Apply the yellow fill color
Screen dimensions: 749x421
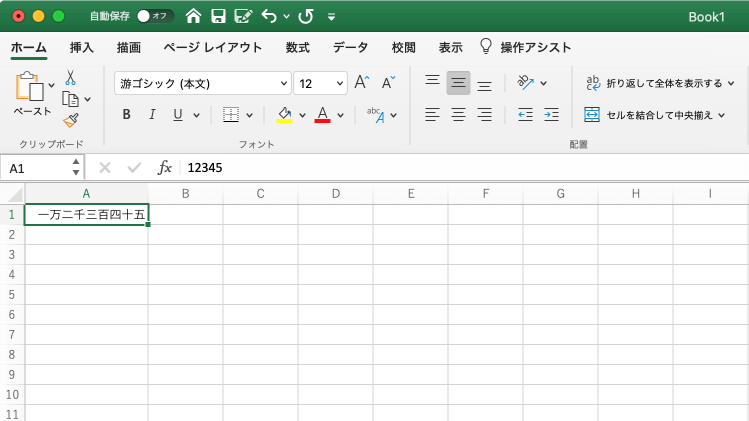284,115
